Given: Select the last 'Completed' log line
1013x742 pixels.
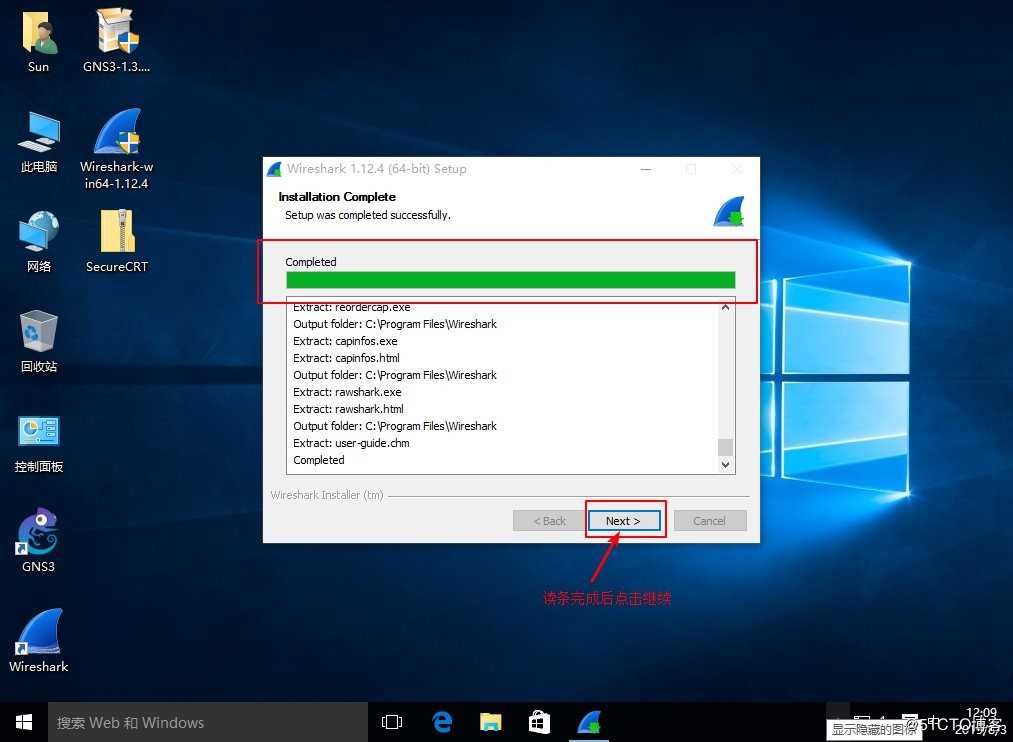Looking at the screenshot, I should point(319,460).
